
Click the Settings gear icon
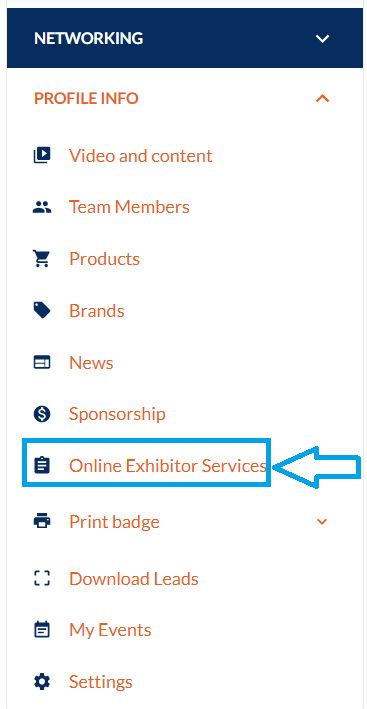point(42,681)
